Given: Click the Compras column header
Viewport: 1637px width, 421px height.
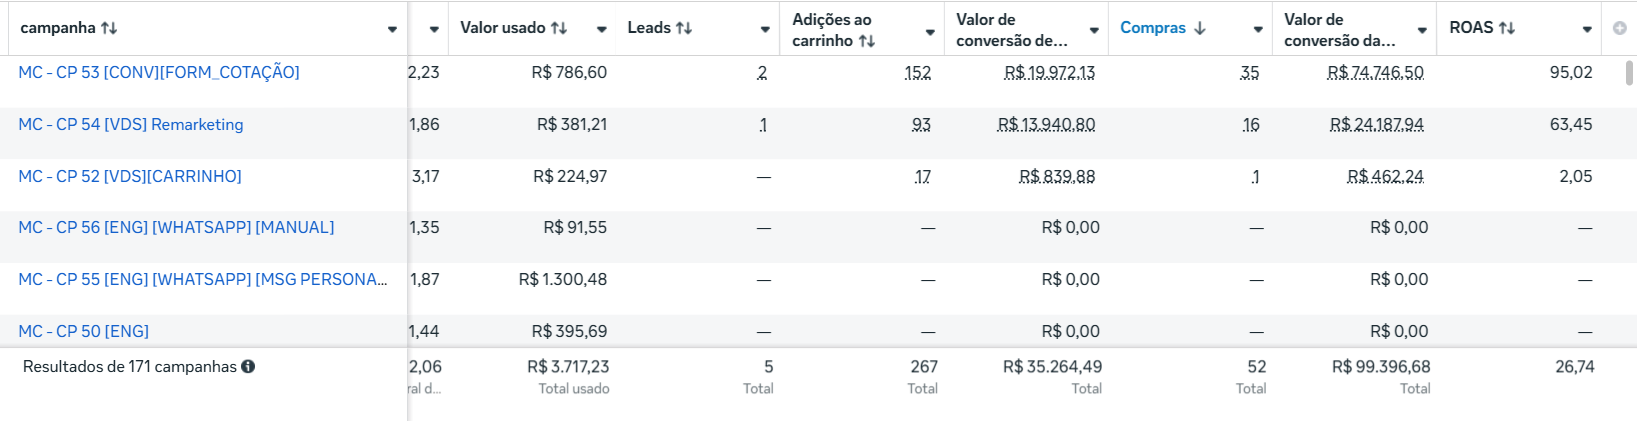Looking at the screenshot, I should (x=1153, y=28).
